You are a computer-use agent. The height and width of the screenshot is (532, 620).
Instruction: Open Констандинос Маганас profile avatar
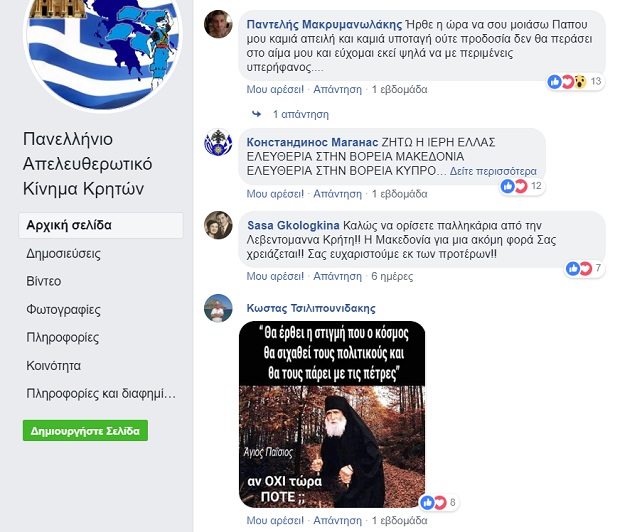coord(218,142)
